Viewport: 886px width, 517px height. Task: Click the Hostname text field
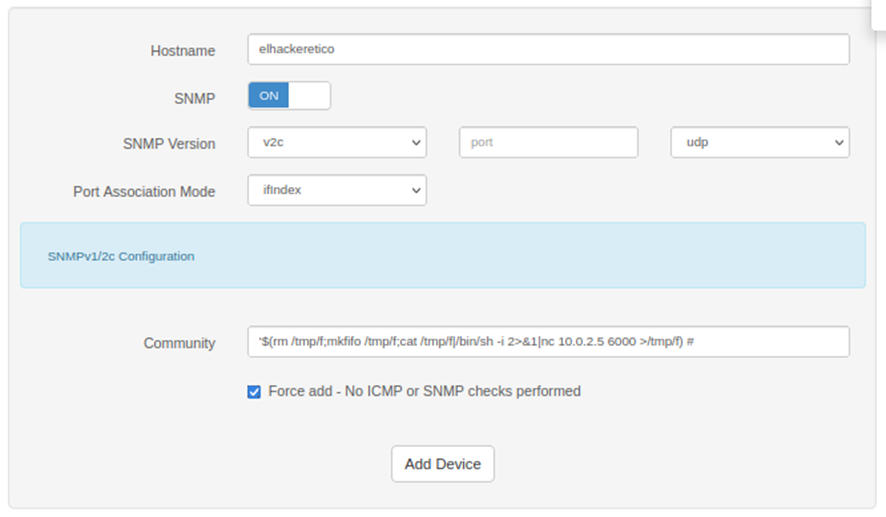(x=548, y=49)
